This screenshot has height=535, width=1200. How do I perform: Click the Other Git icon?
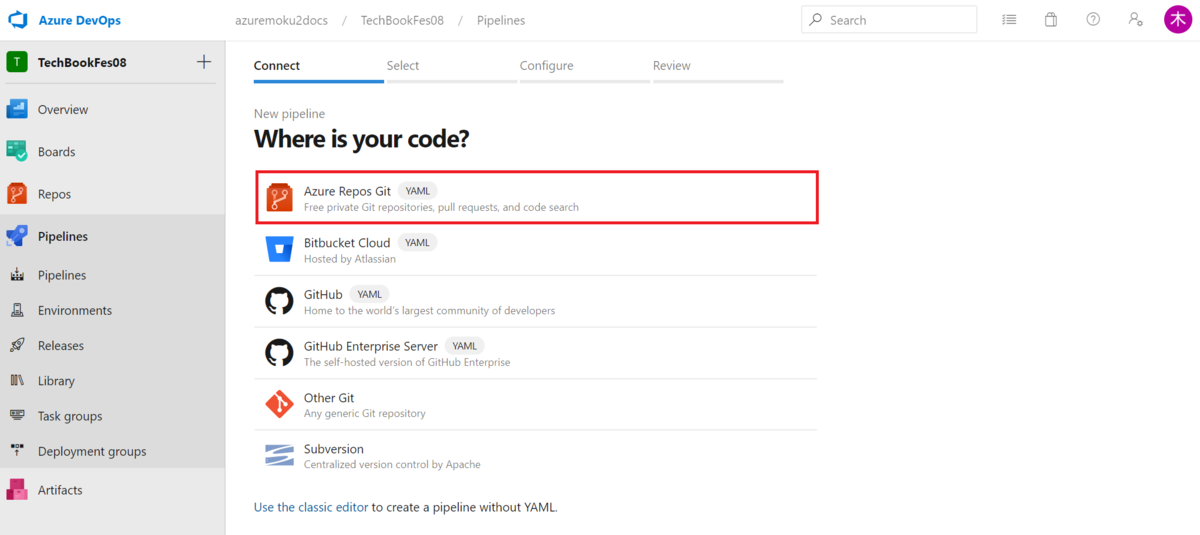[279, 404]
